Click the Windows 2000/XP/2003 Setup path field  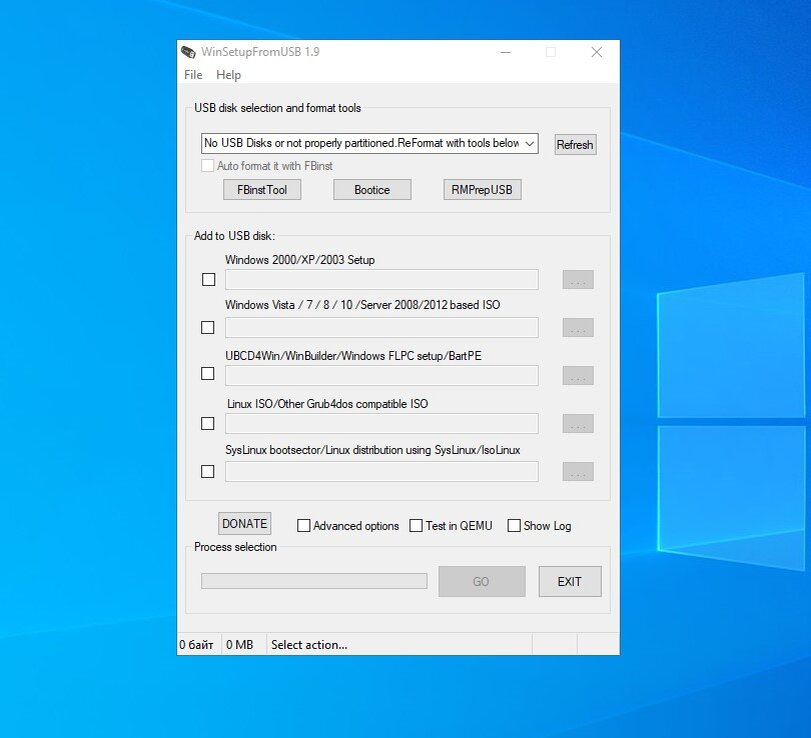(x=382, y=280)
